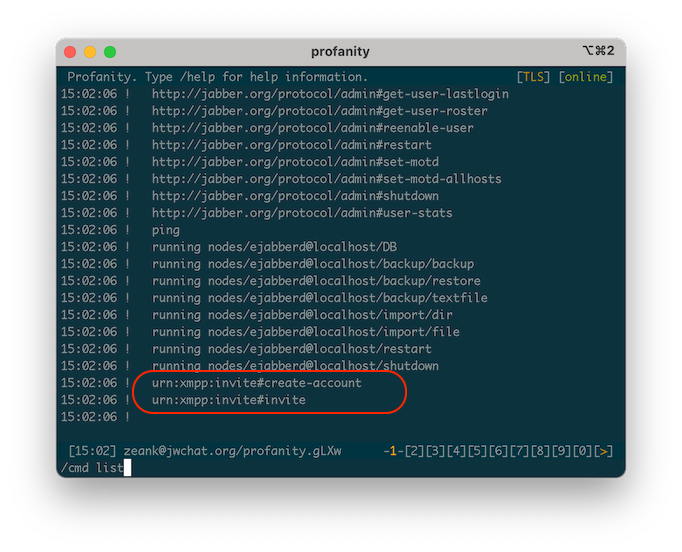Image resolution: width=682 pixels, height=552 pixels.
Task: Click the admin#get-user-lastlogin line
Action: point(330,94)
